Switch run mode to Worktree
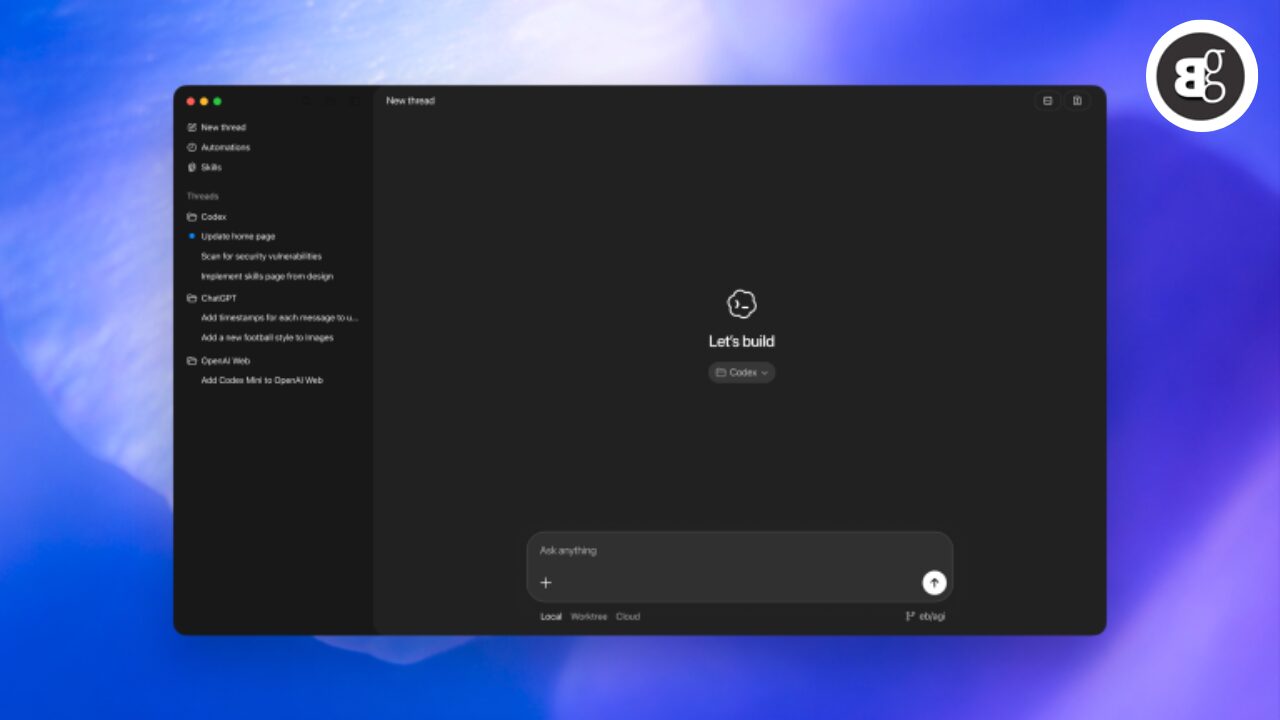Image resolution: width=1280 pixels, height=720 pixels. tap(588, 617)
